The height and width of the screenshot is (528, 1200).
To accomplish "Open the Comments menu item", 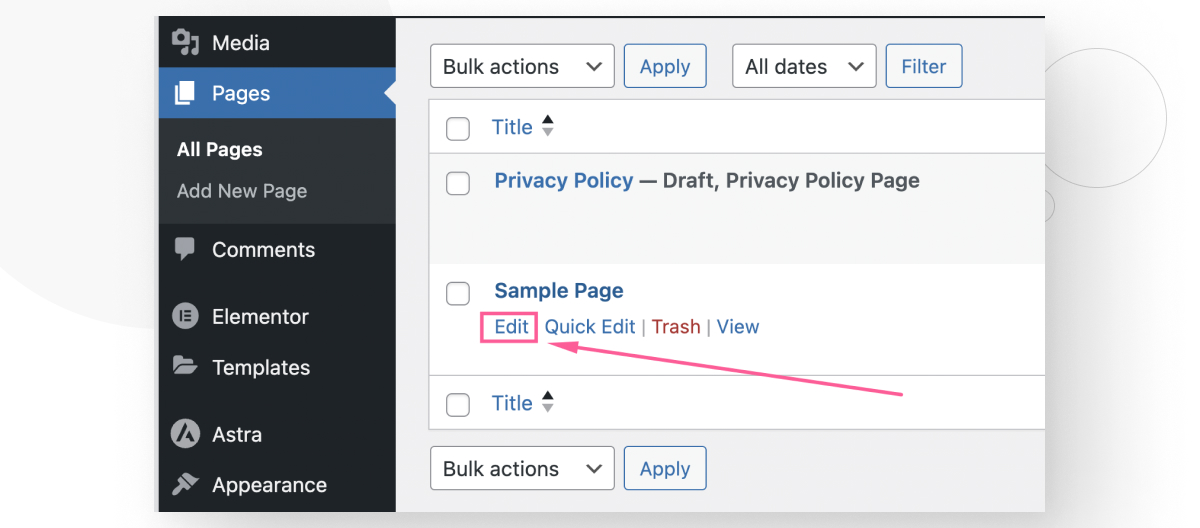I will pyautogui.click(x=277, y=250).
